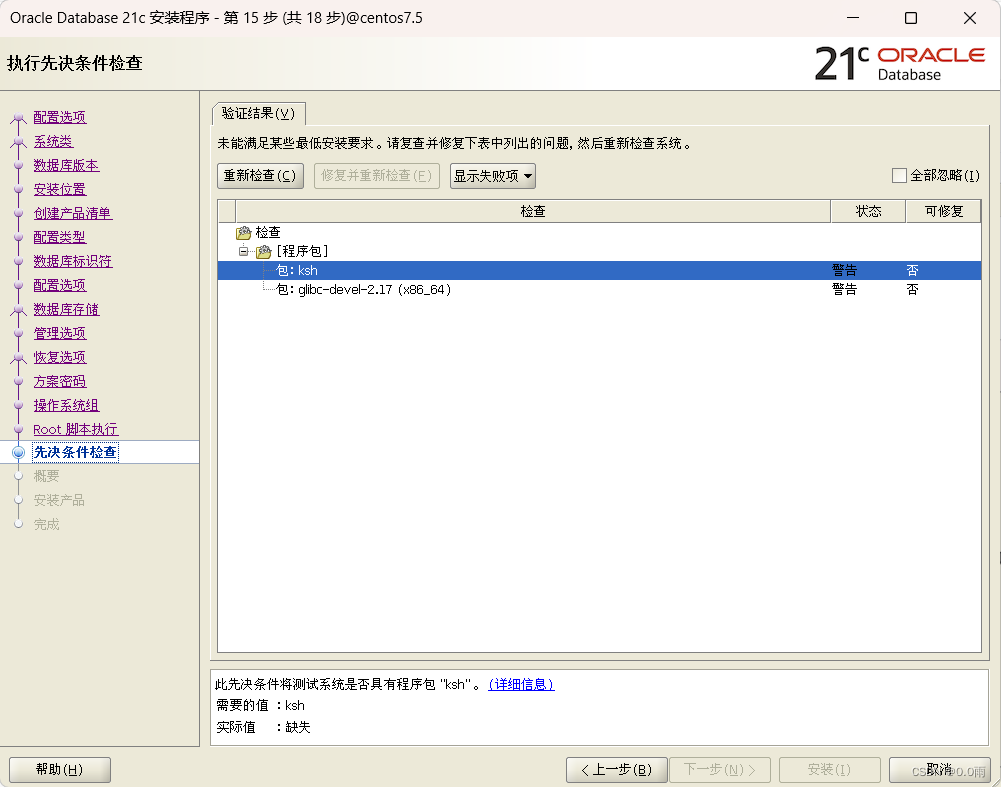Switch to the 验证结果 tab
Screen dimensions: 1001x787
(x=258, y=113)
